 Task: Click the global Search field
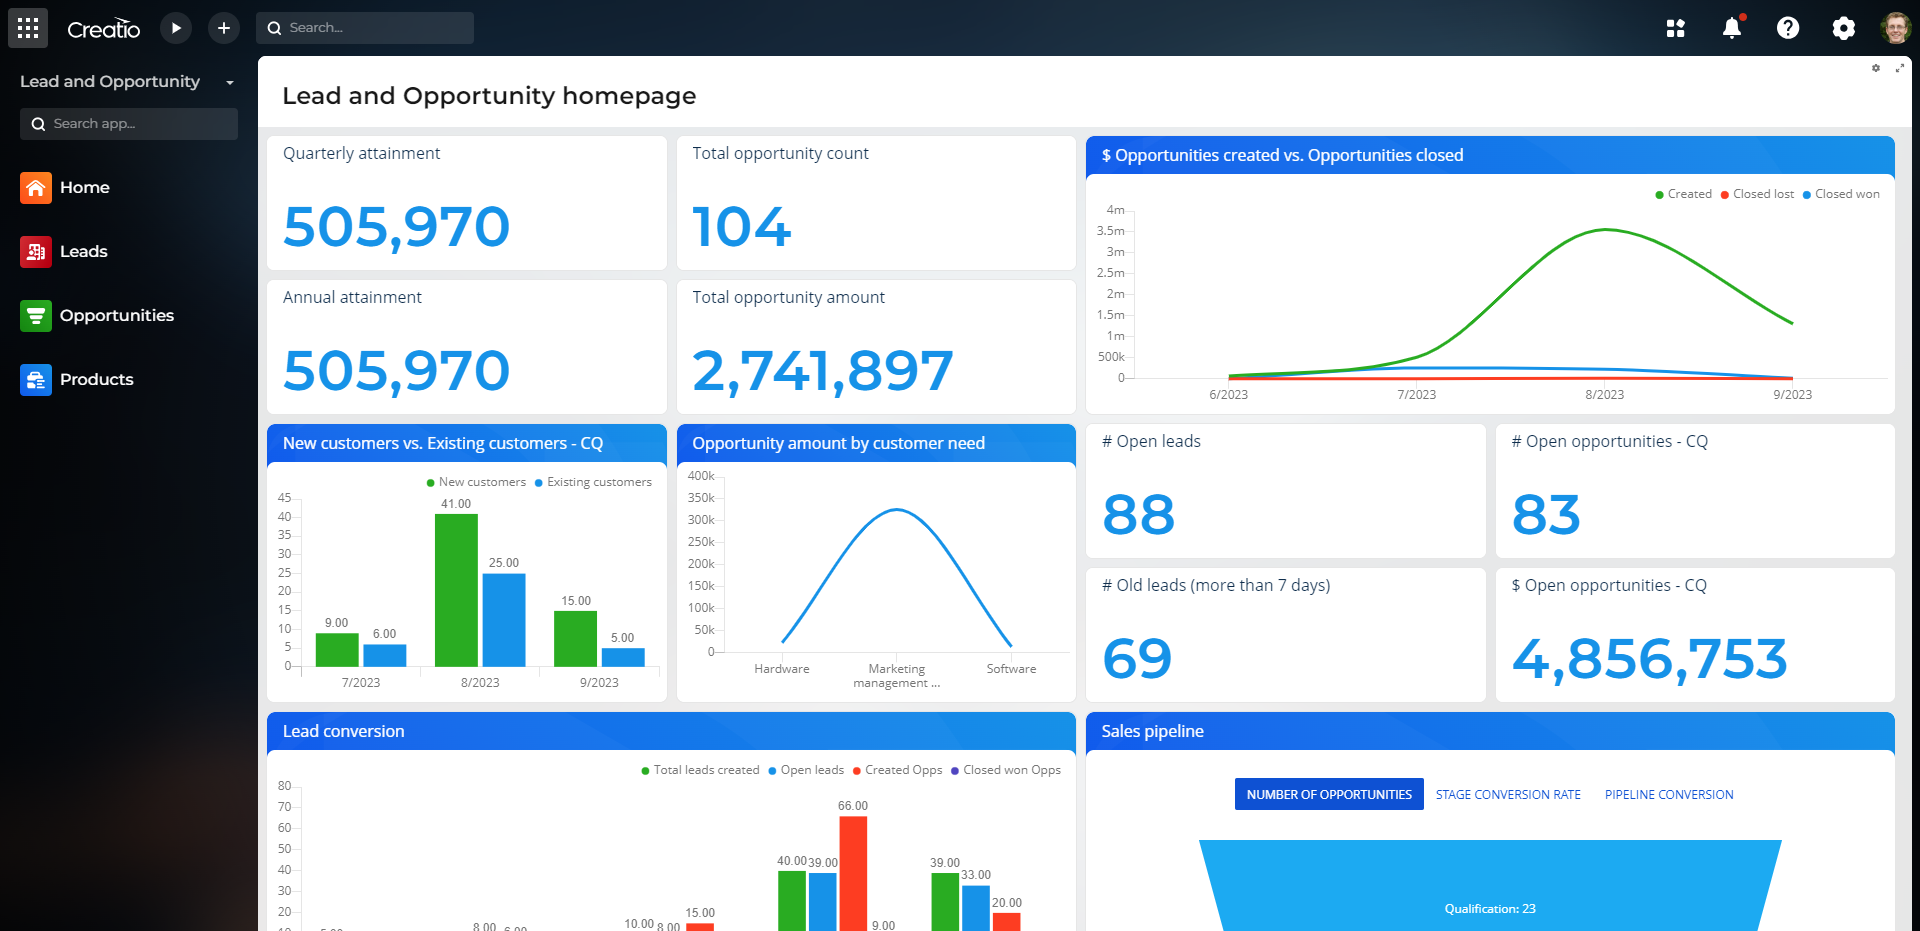pos(365,27)
